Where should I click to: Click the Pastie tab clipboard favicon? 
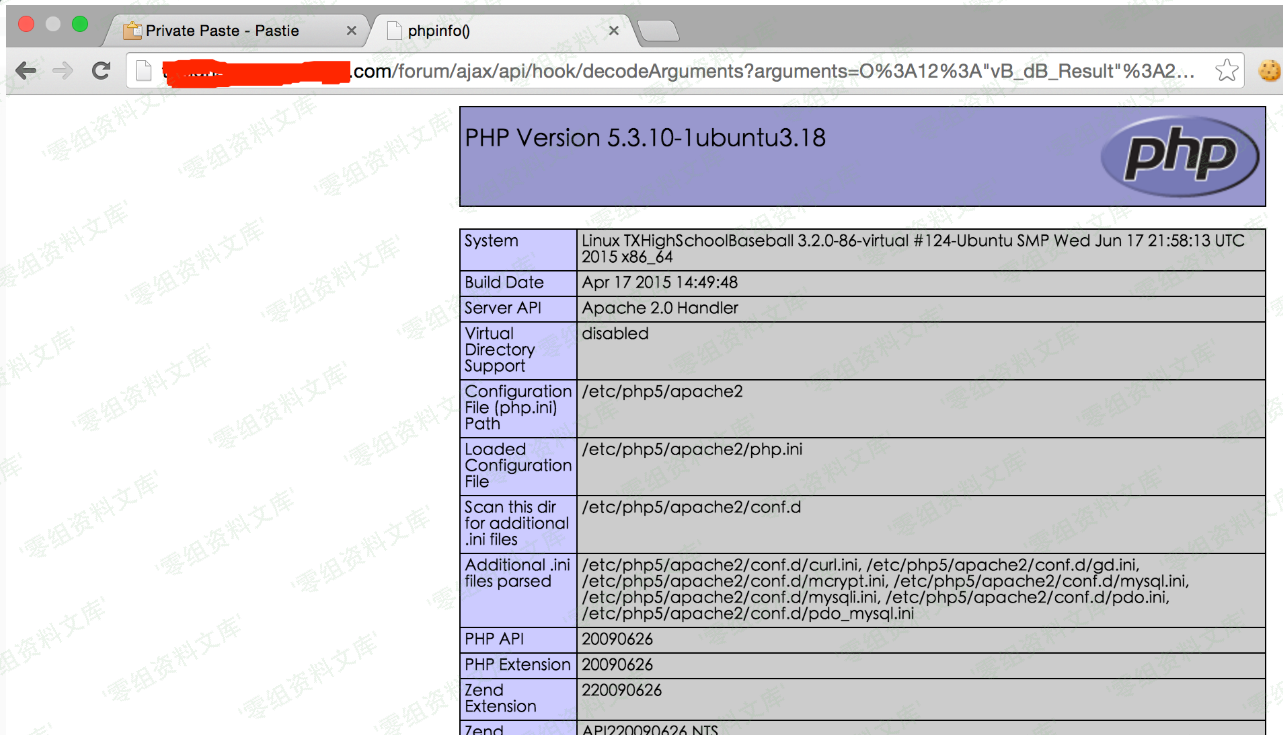(132, 31)
